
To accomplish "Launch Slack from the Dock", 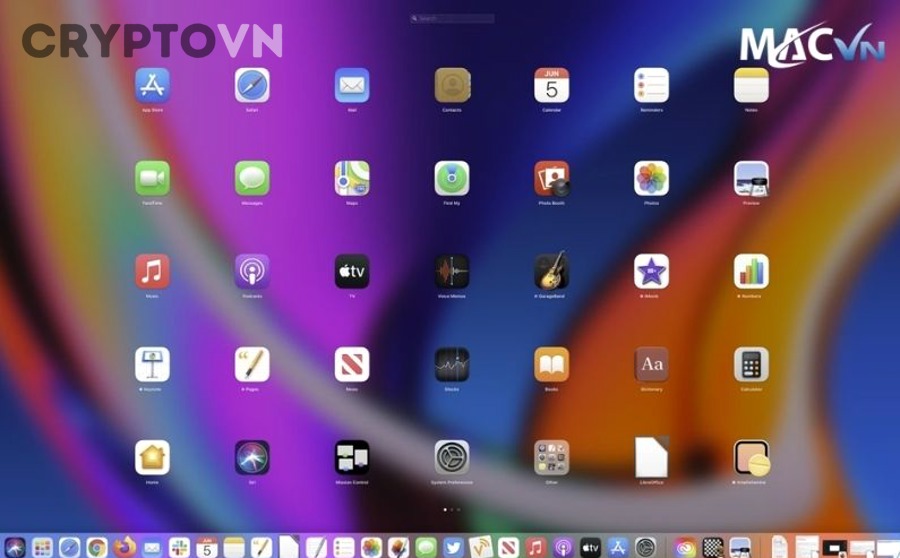I will click(180, 548).
